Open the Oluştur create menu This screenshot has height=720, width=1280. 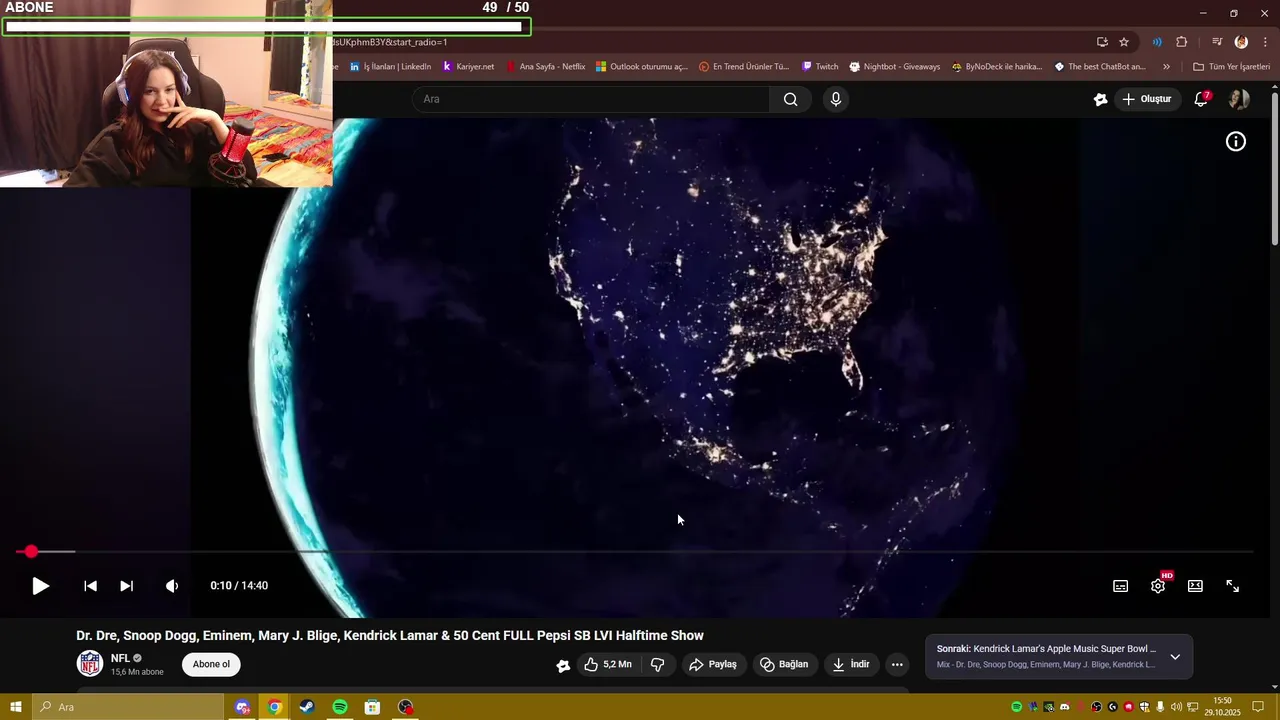click(x=1147, y=99)
